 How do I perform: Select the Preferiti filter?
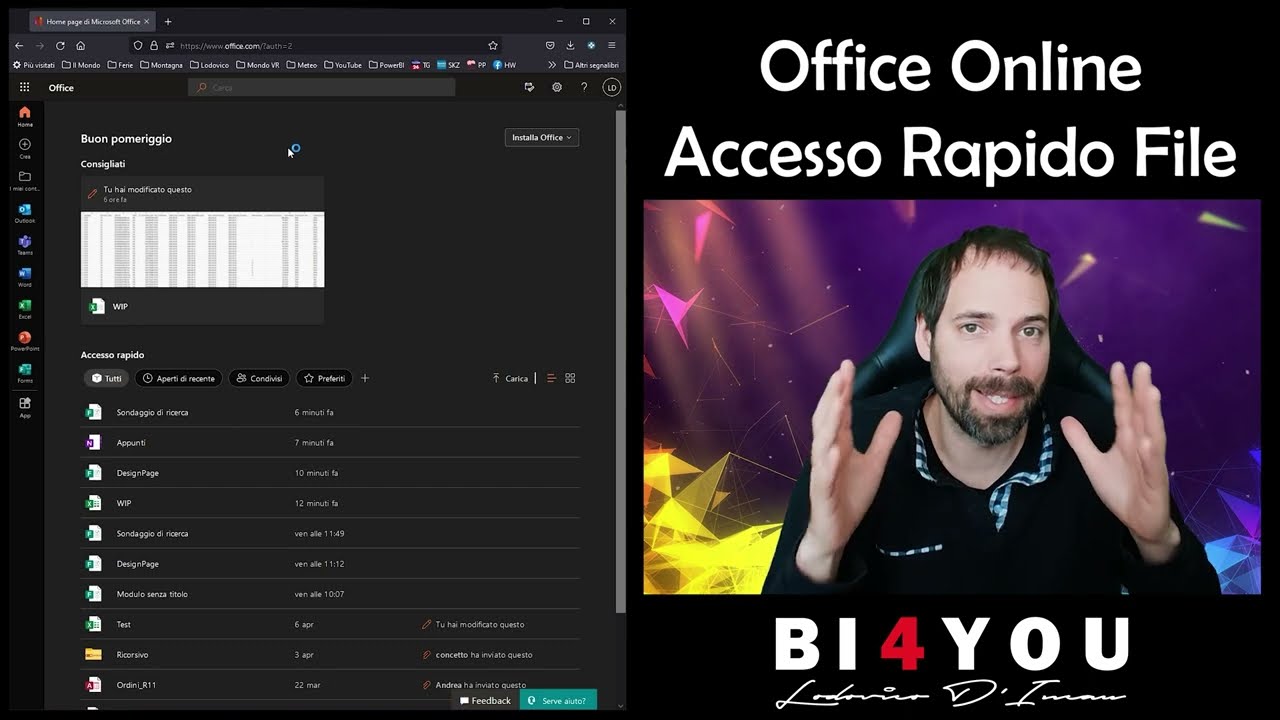324,378
